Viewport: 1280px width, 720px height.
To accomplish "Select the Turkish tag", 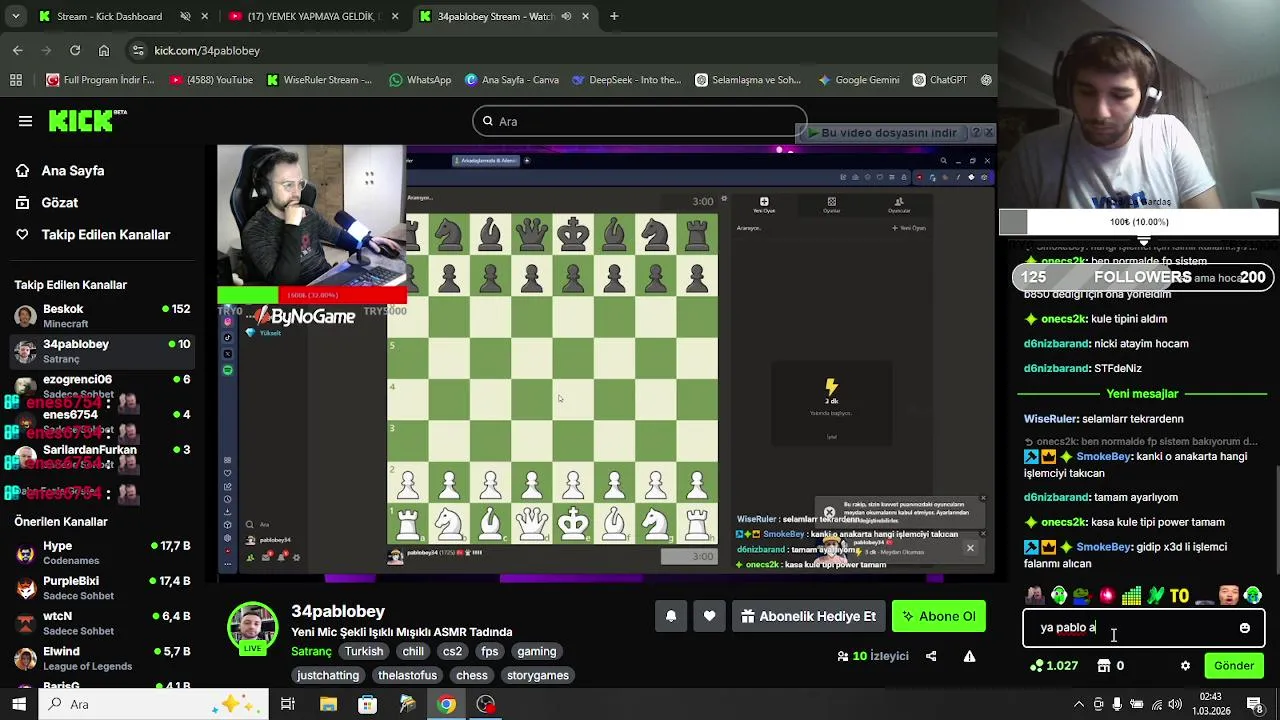I will click(364, 651).
